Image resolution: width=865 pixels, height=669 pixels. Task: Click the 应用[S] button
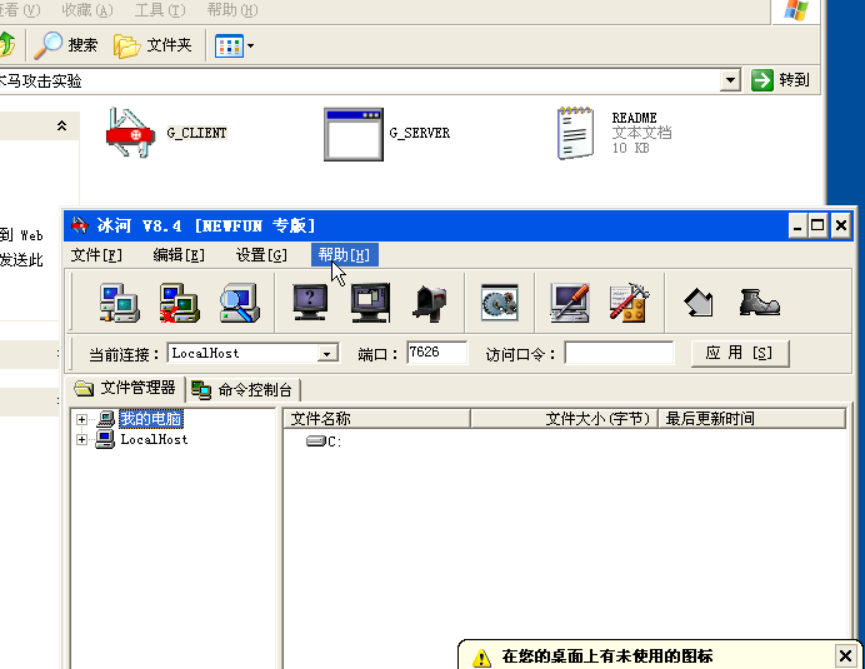pyautogui.click(x=740, y=353)
